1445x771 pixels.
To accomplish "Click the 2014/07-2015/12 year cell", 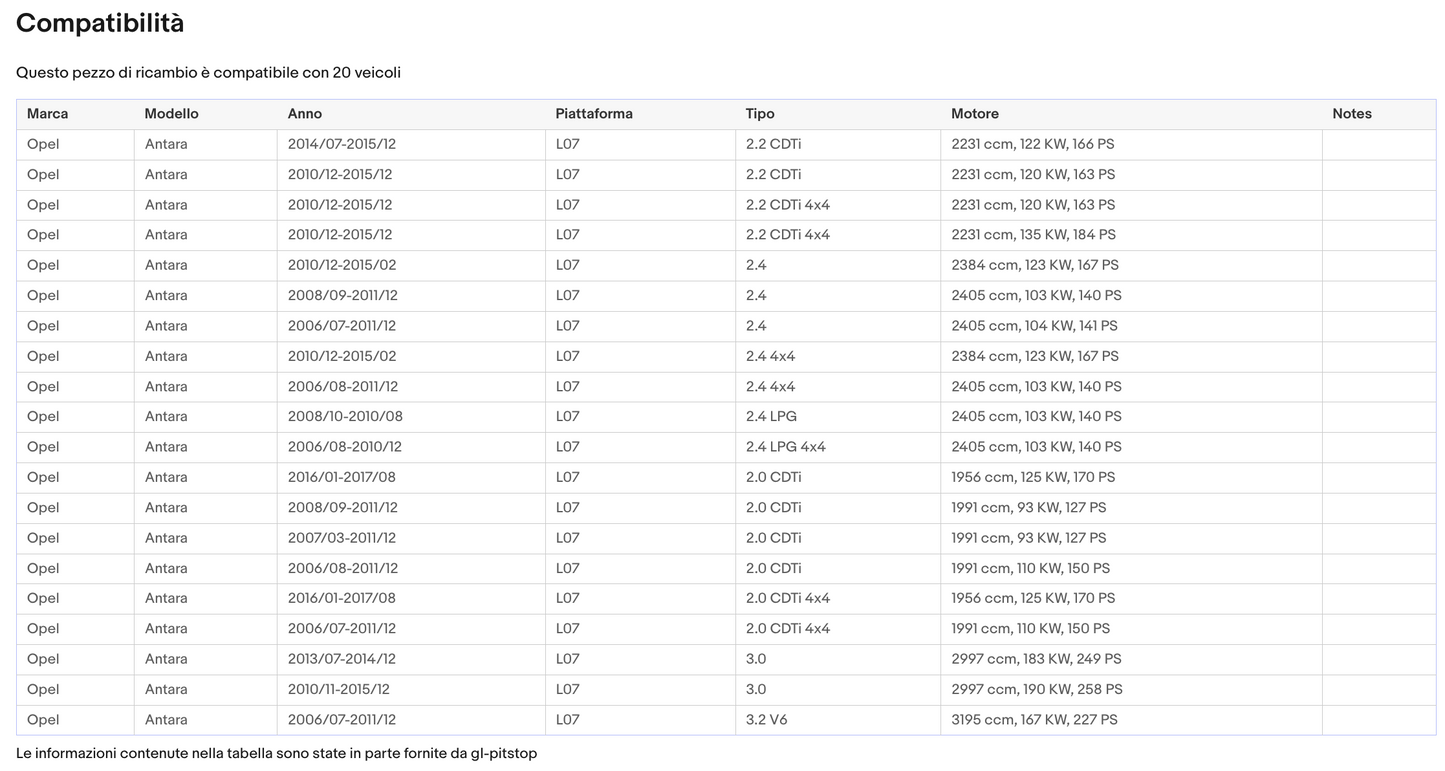I will [342, 144].
